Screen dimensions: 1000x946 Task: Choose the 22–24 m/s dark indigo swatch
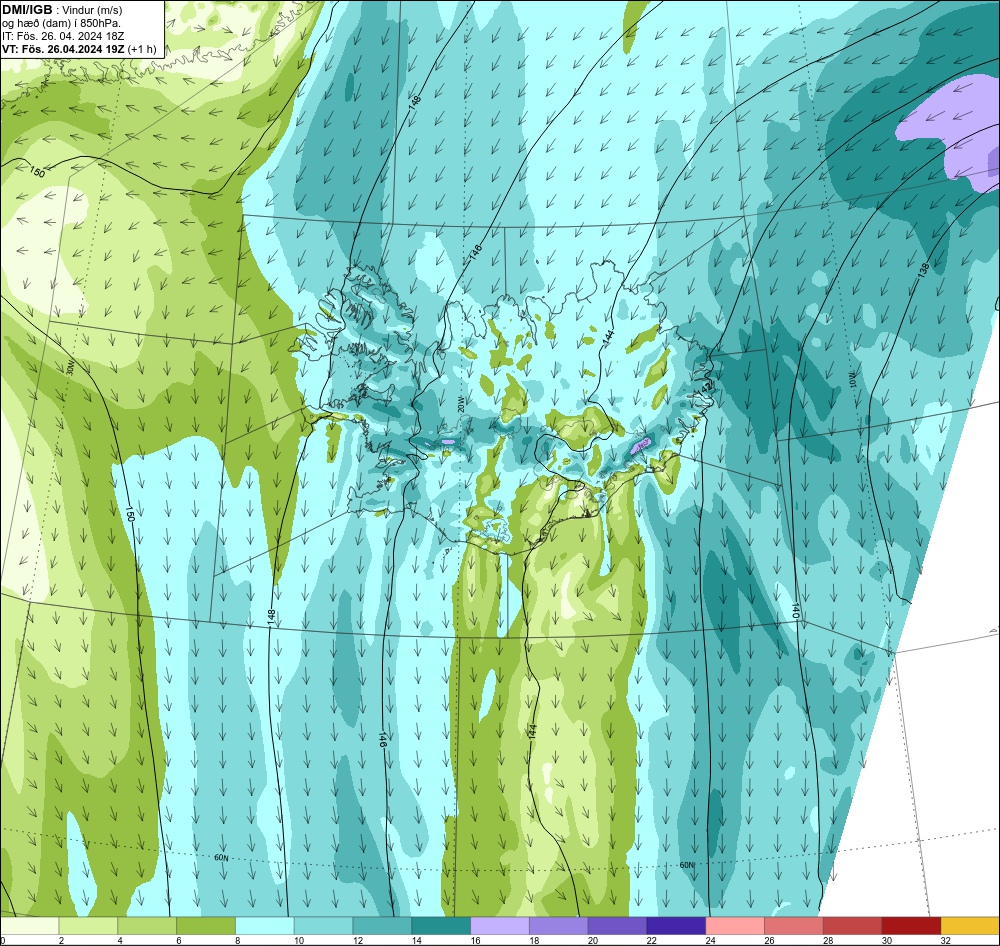[x=676, y=926]
